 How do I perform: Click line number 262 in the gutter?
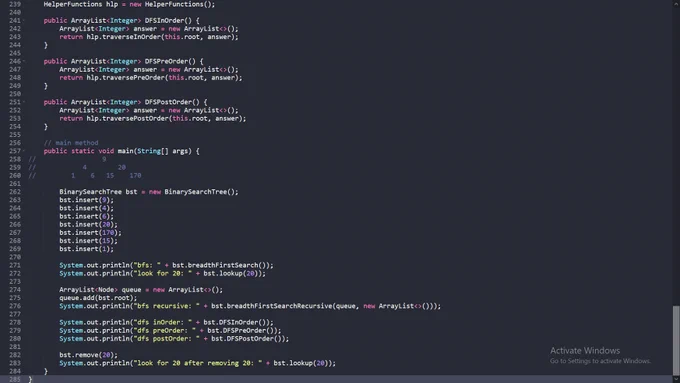[x=15, y=192]
